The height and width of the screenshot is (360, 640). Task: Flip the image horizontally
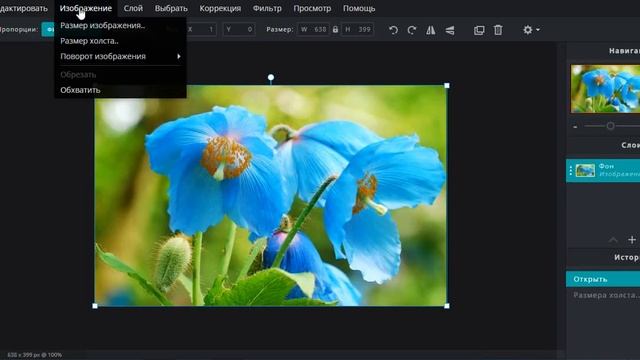431,30
